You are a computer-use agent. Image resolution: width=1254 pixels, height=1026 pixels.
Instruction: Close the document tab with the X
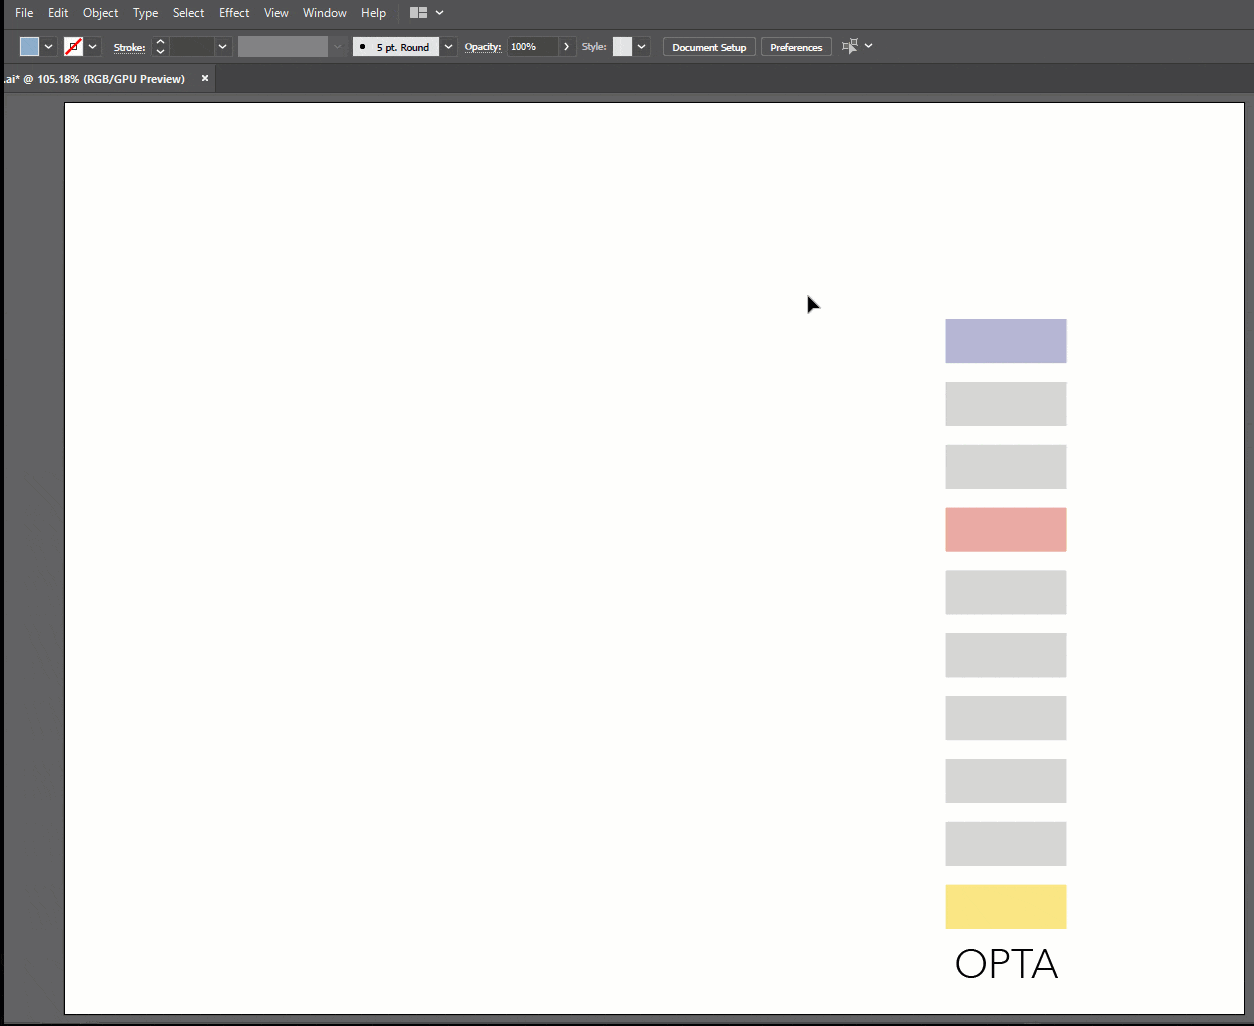pos(205,78)
